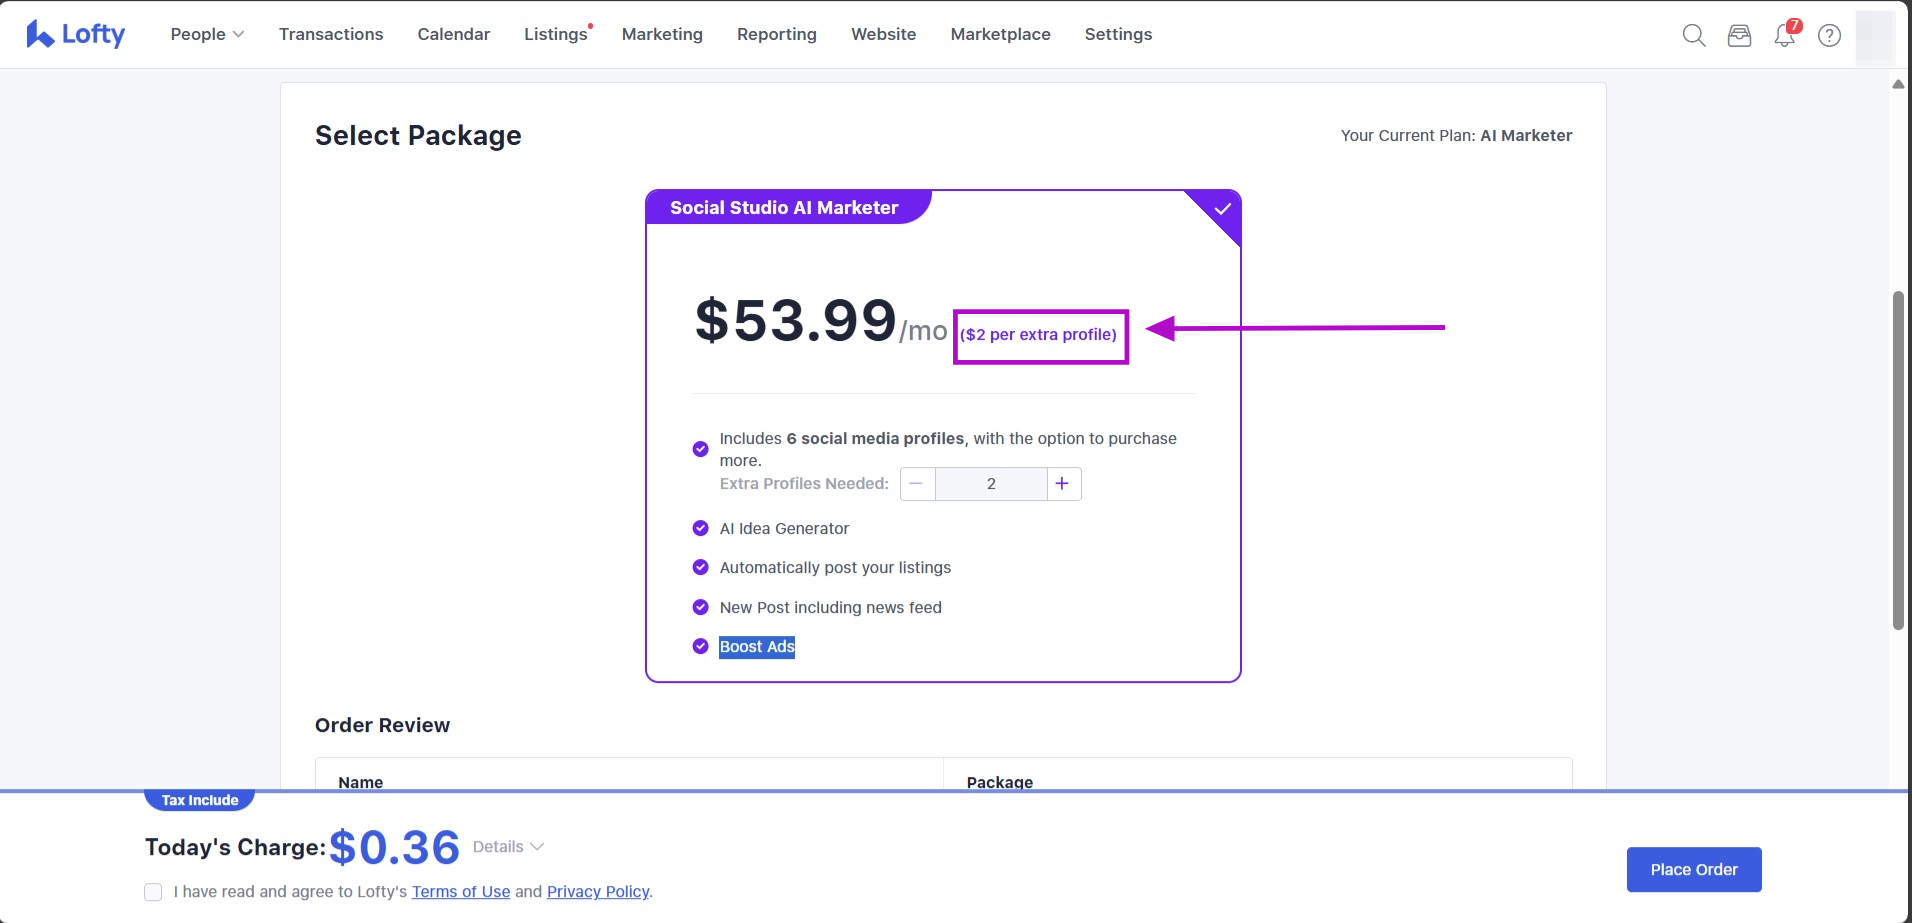Screen dimensions: 1912x923
Task: Click the help question mark icon
Action: (x=1829, y=35)
